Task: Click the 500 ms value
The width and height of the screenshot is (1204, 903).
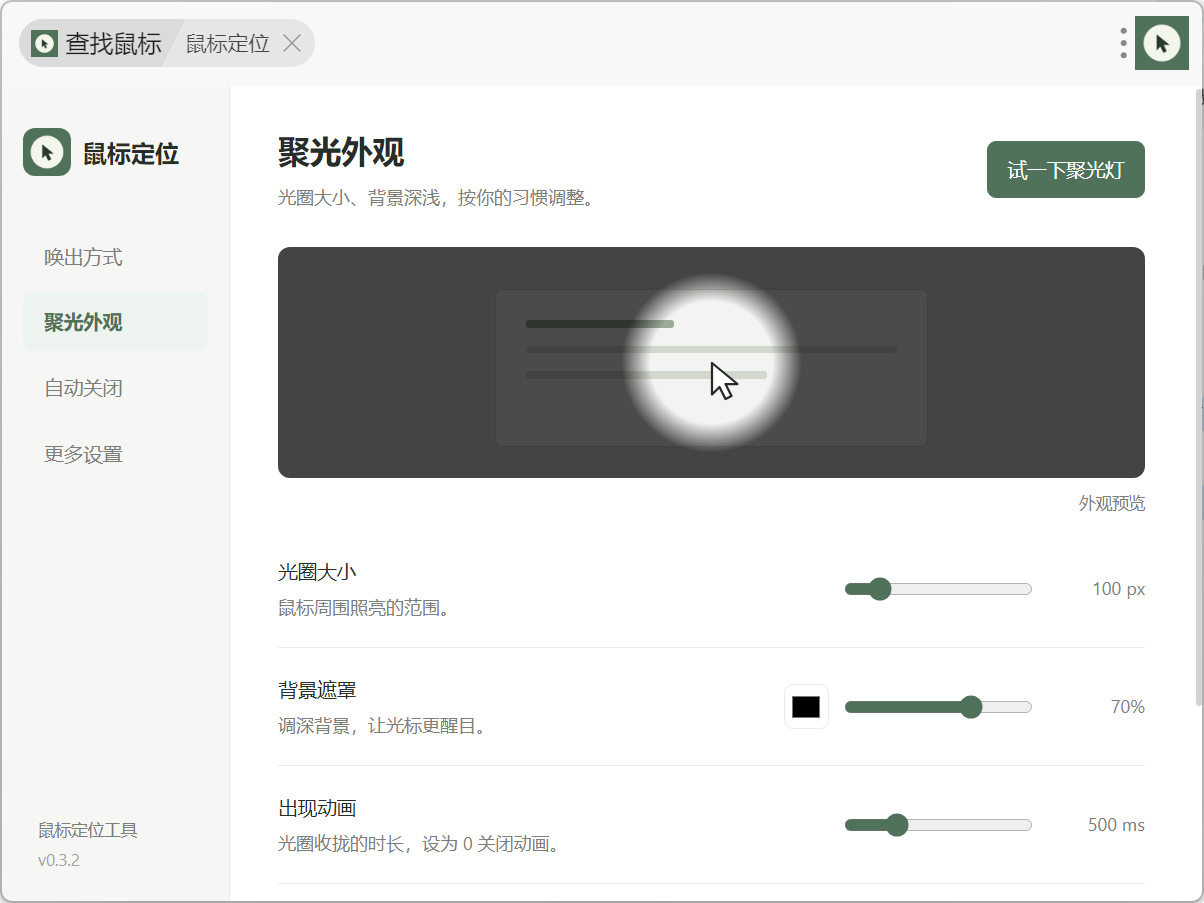Action: click(x=1116, y=825)
